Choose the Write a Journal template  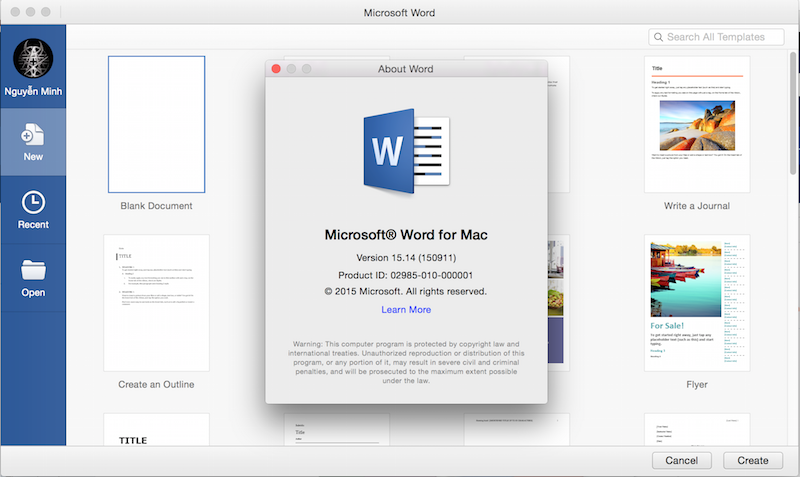click(x=696, y=124)
